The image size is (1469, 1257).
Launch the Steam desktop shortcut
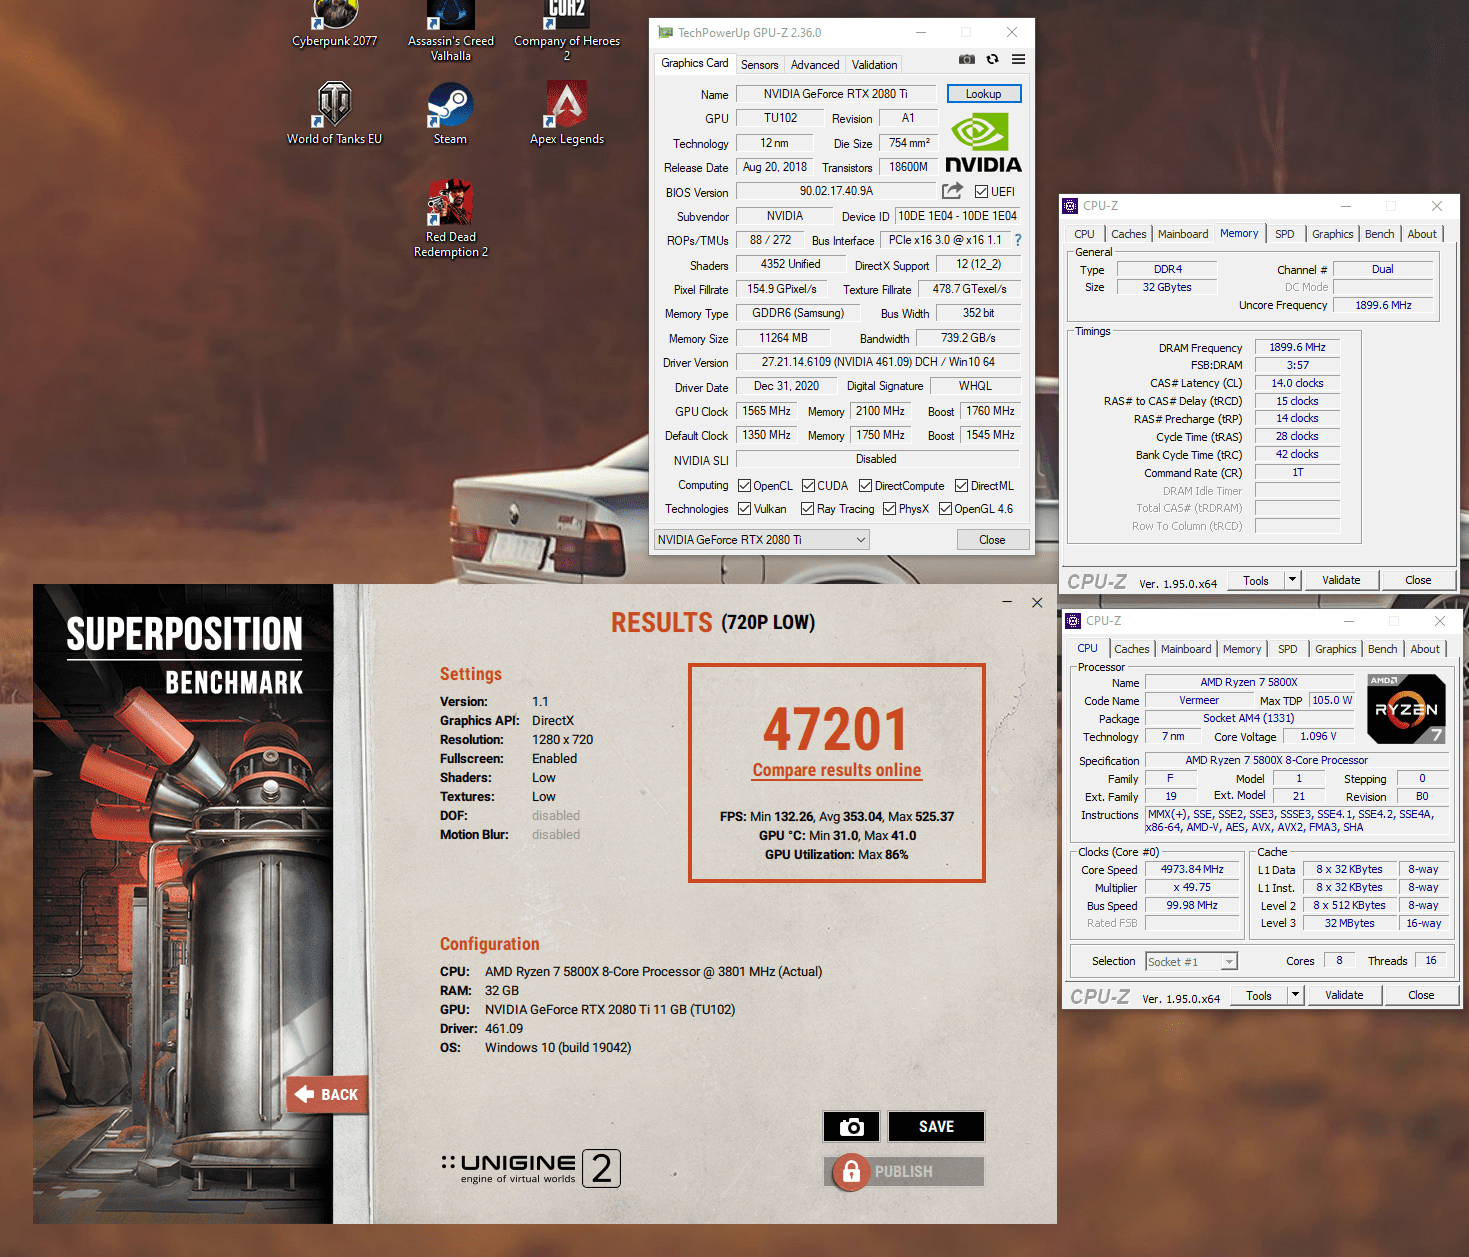(x=450, y=113)
